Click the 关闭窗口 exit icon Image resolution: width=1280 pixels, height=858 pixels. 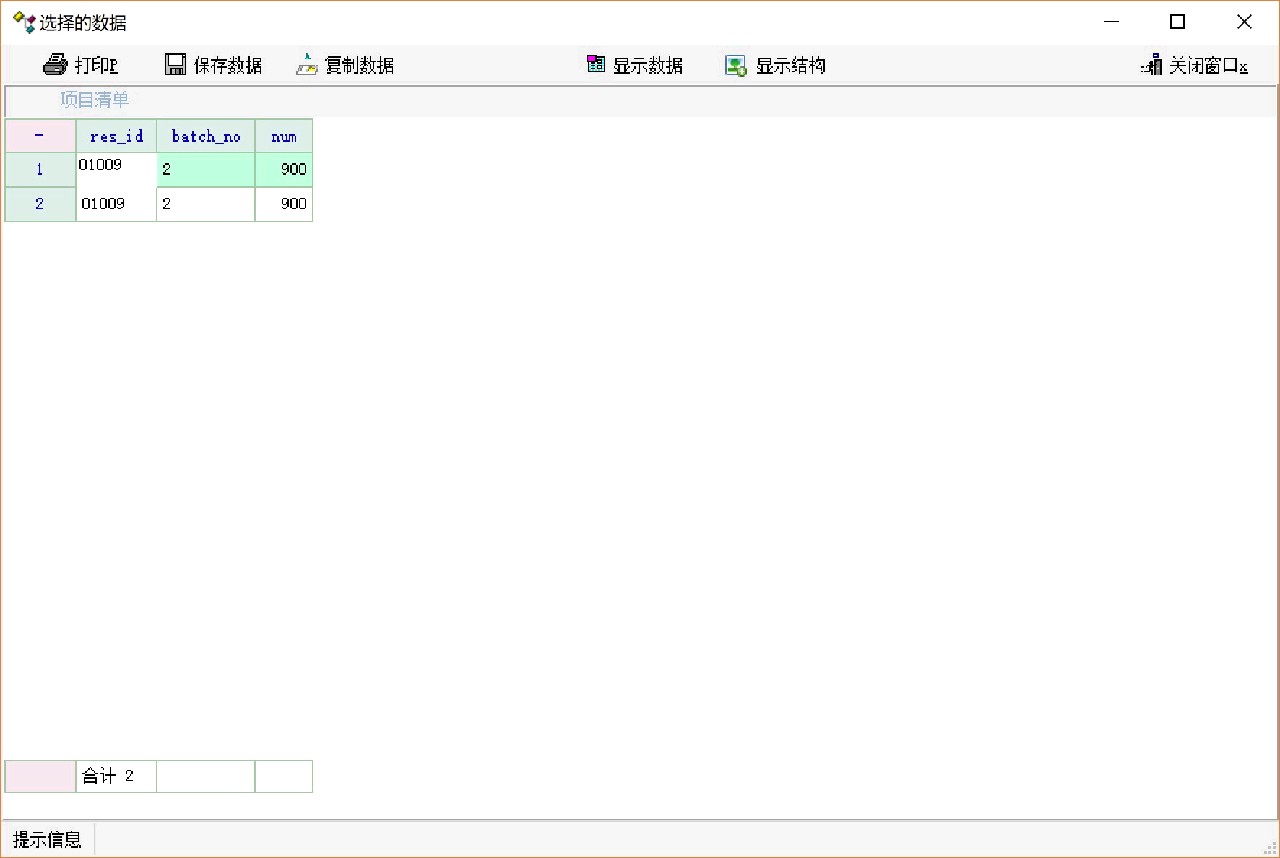[x=1151, y=65]
